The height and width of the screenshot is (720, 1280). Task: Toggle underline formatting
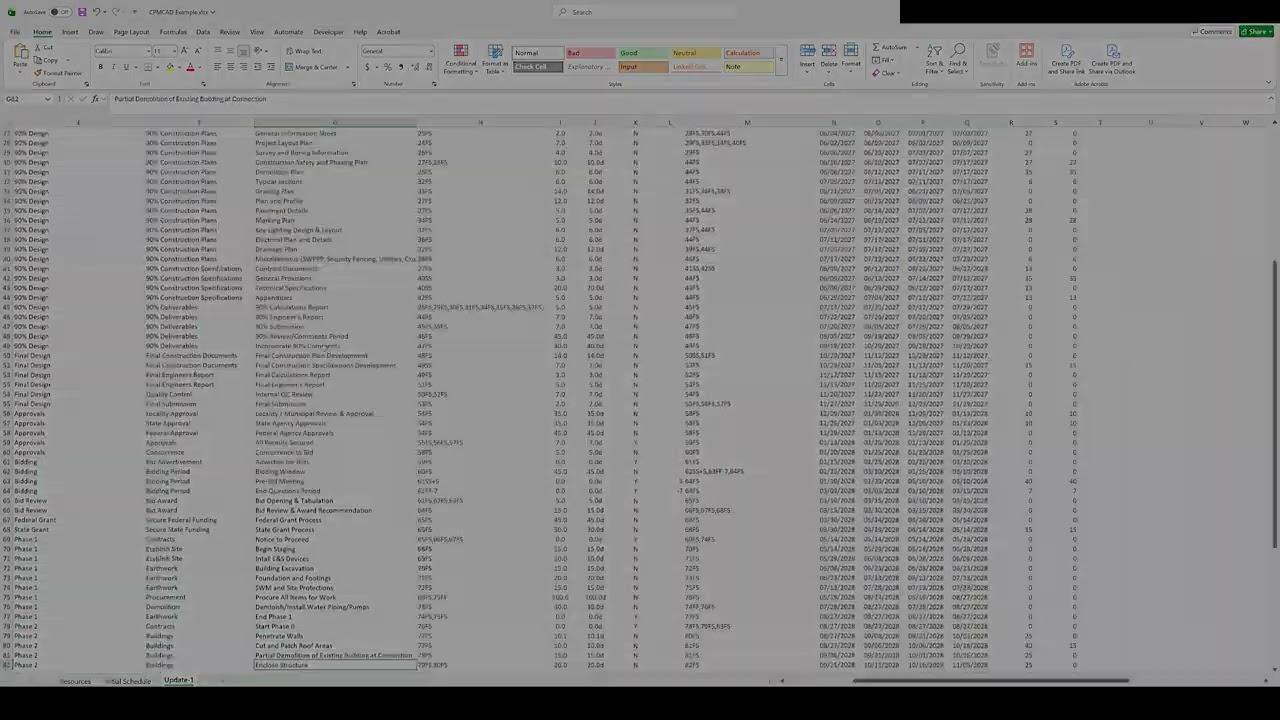(125, 67)
